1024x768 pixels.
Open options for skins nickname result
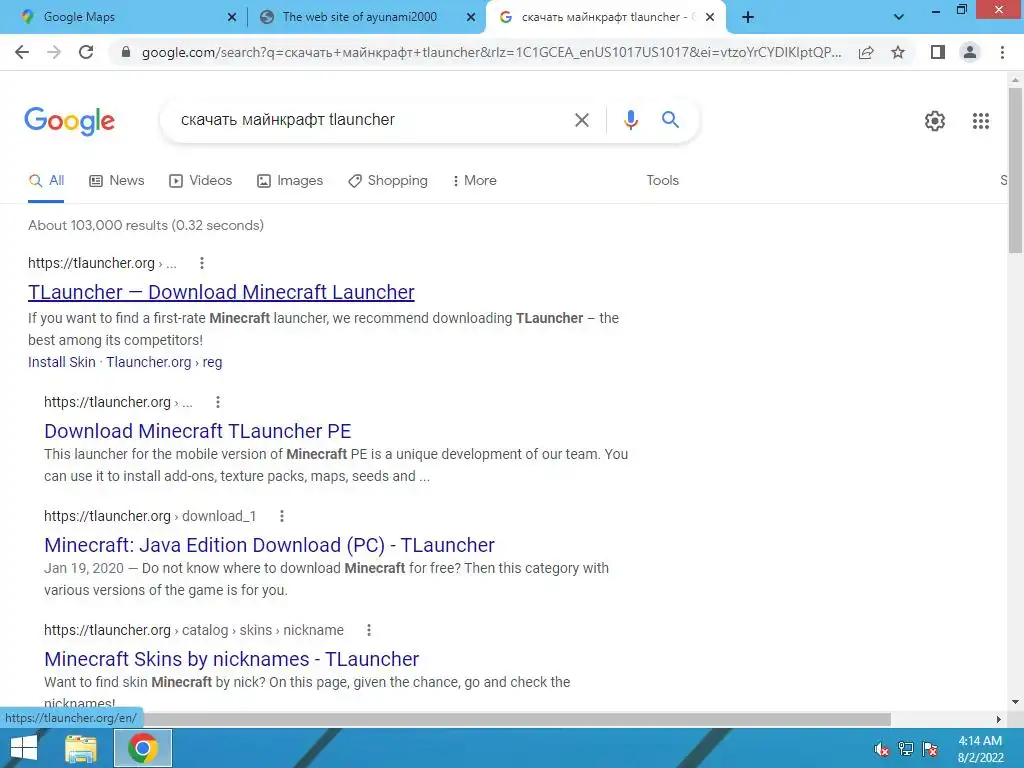[x=369, y=630]
